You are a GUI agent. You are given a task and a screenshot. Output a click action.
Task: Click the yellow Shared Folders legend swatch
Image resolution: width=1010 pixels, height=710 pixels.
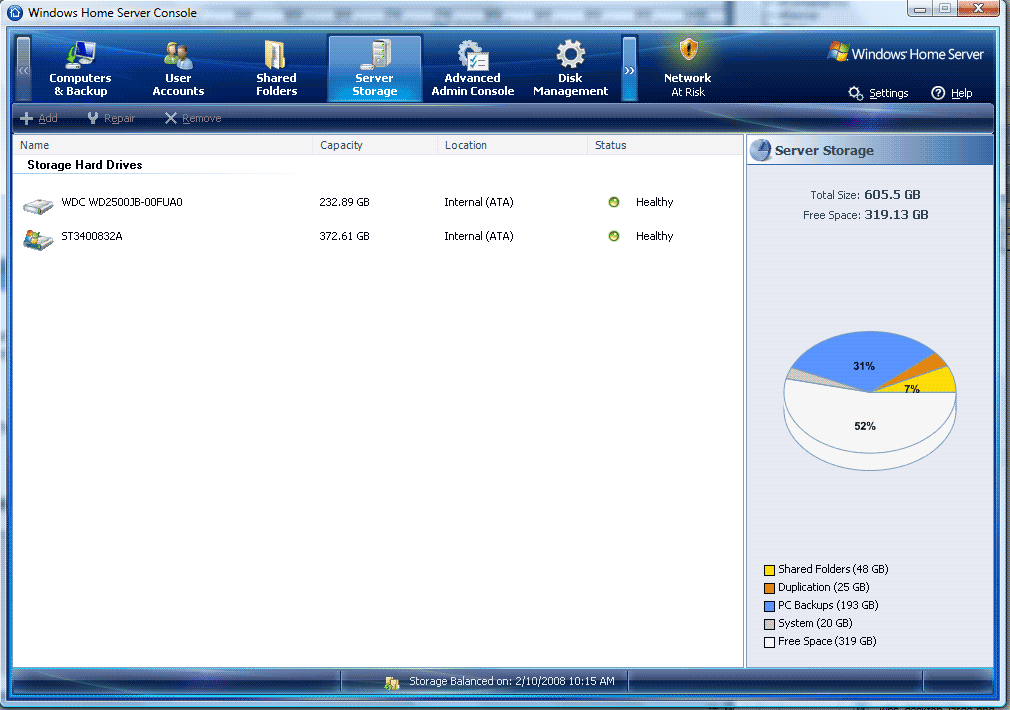point(769,570)
